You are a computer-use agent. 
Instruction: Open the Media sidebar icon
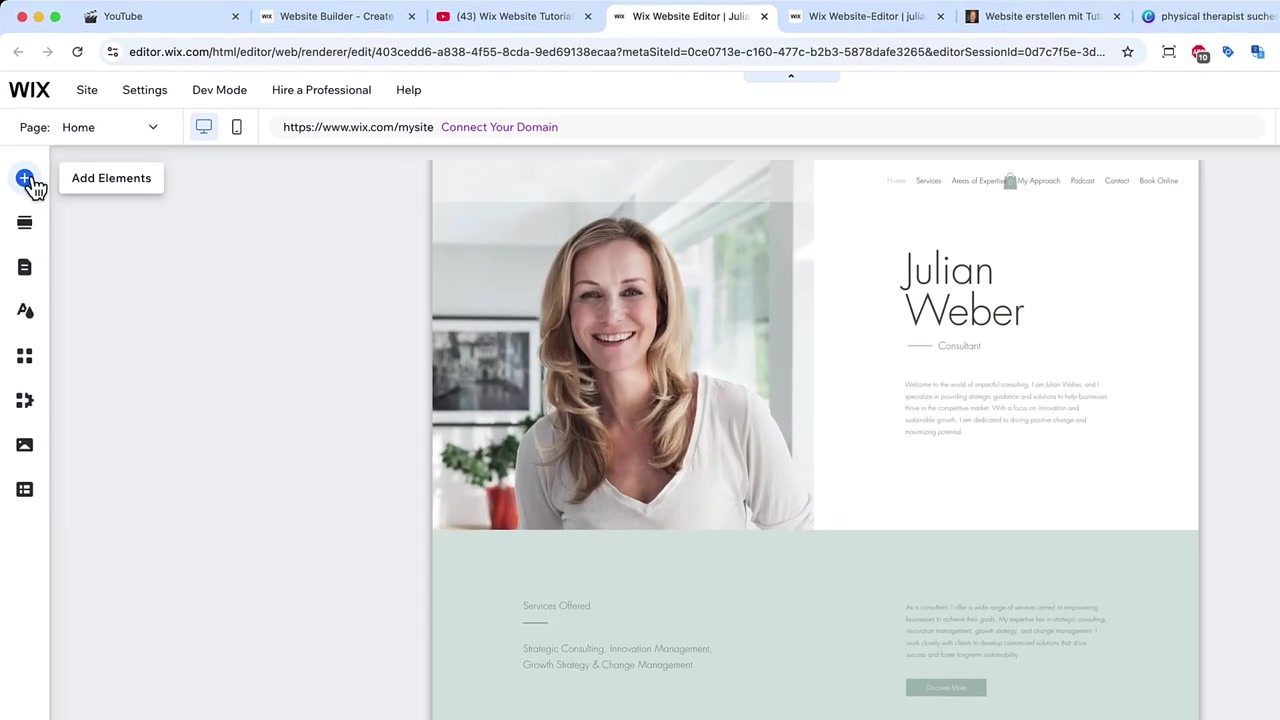point(25,445)
